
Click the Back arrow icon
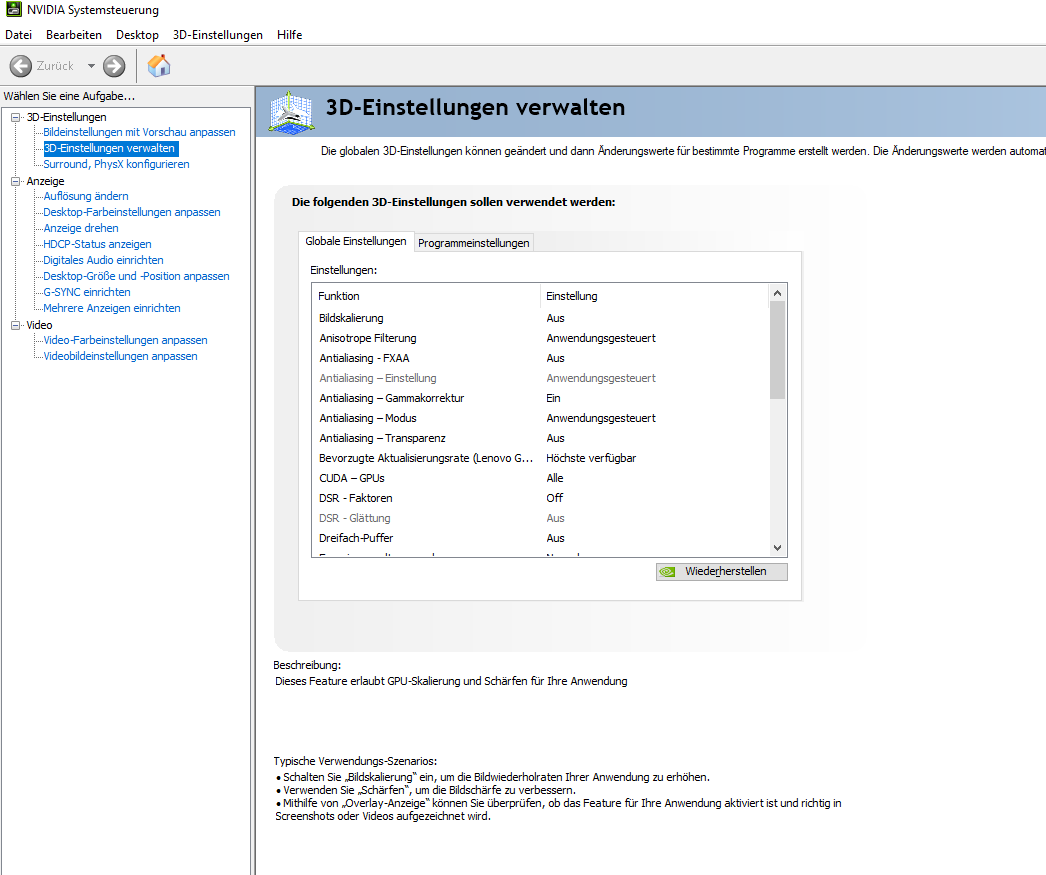[21, 66]
